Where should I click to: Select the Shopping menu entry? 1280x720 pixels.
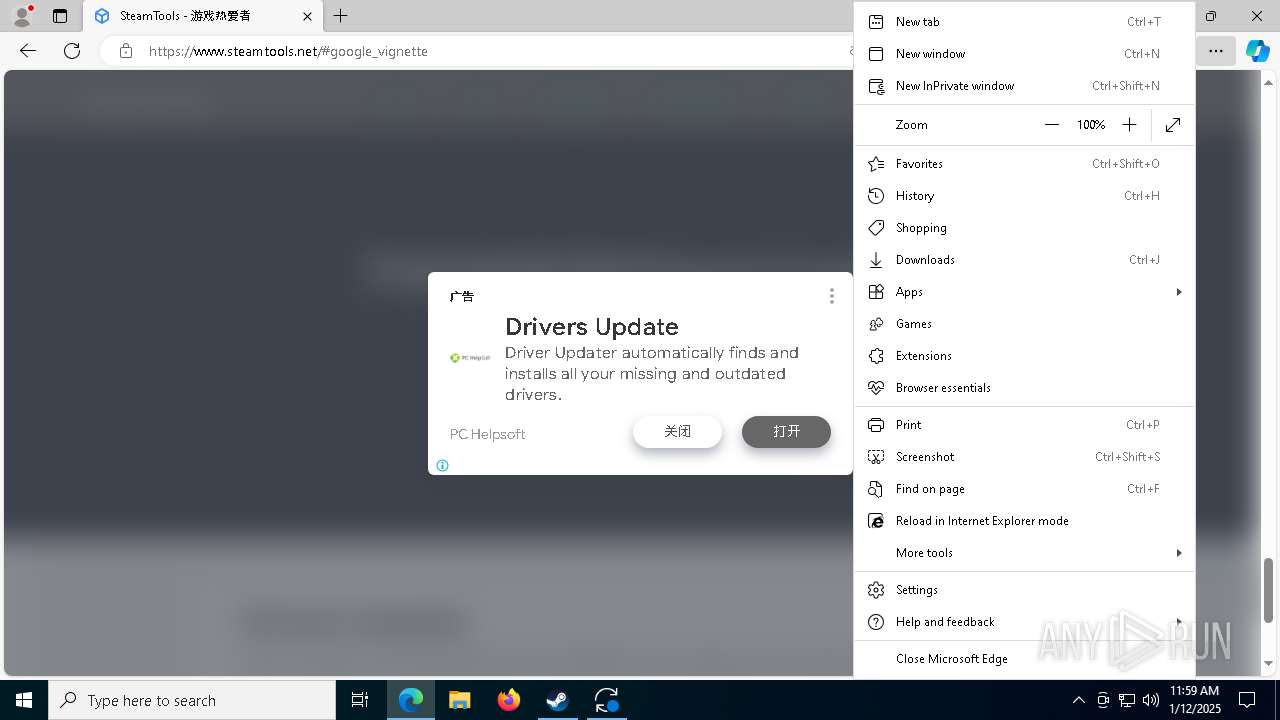pyautogui.click(x=1025, y=228)
